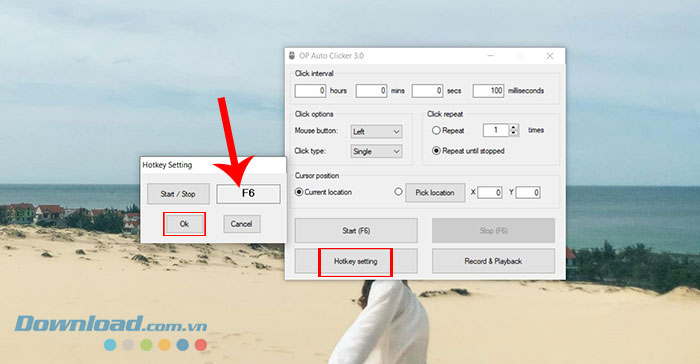This screenshot has width=700, height=364.
Task: Increase the repeat times stepper
Action: 513,127
